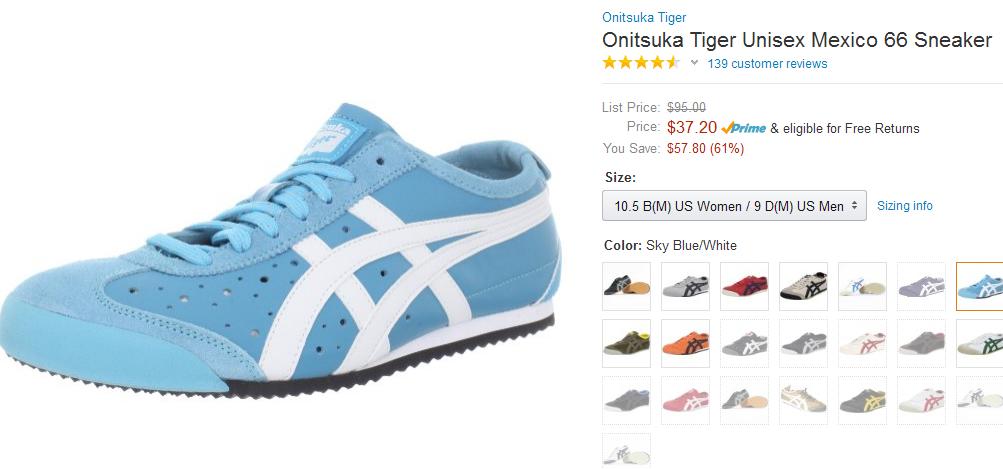Select the orange shoe color swatch
Screen dimensions: 1003x469
point(685,344)
